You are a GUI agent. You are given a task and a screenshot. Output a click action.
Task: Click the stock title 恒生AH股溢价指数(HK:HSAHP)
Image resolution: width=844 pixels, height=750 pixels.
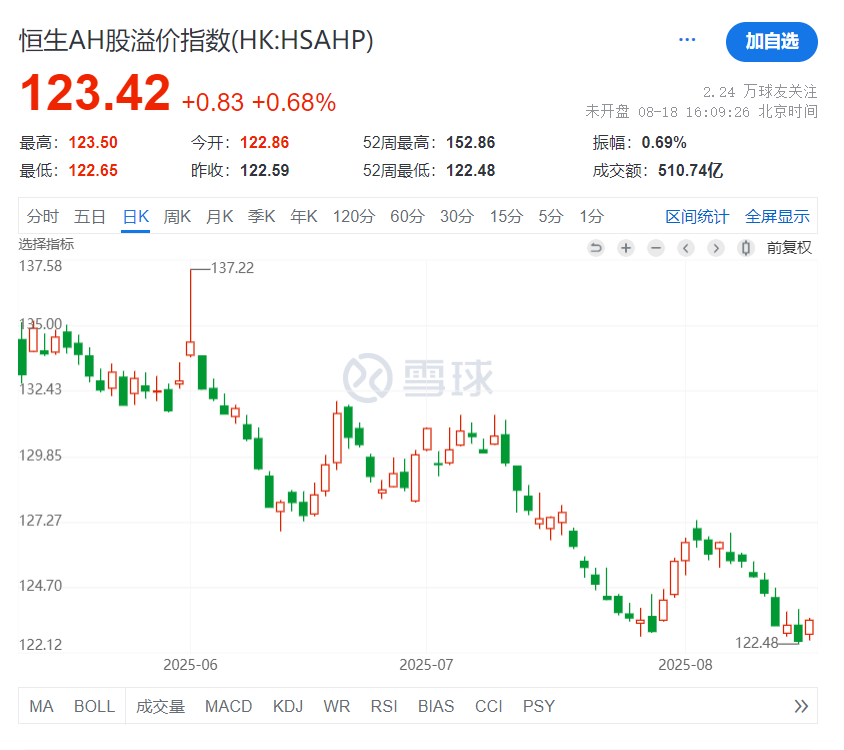tap(196, 40)
